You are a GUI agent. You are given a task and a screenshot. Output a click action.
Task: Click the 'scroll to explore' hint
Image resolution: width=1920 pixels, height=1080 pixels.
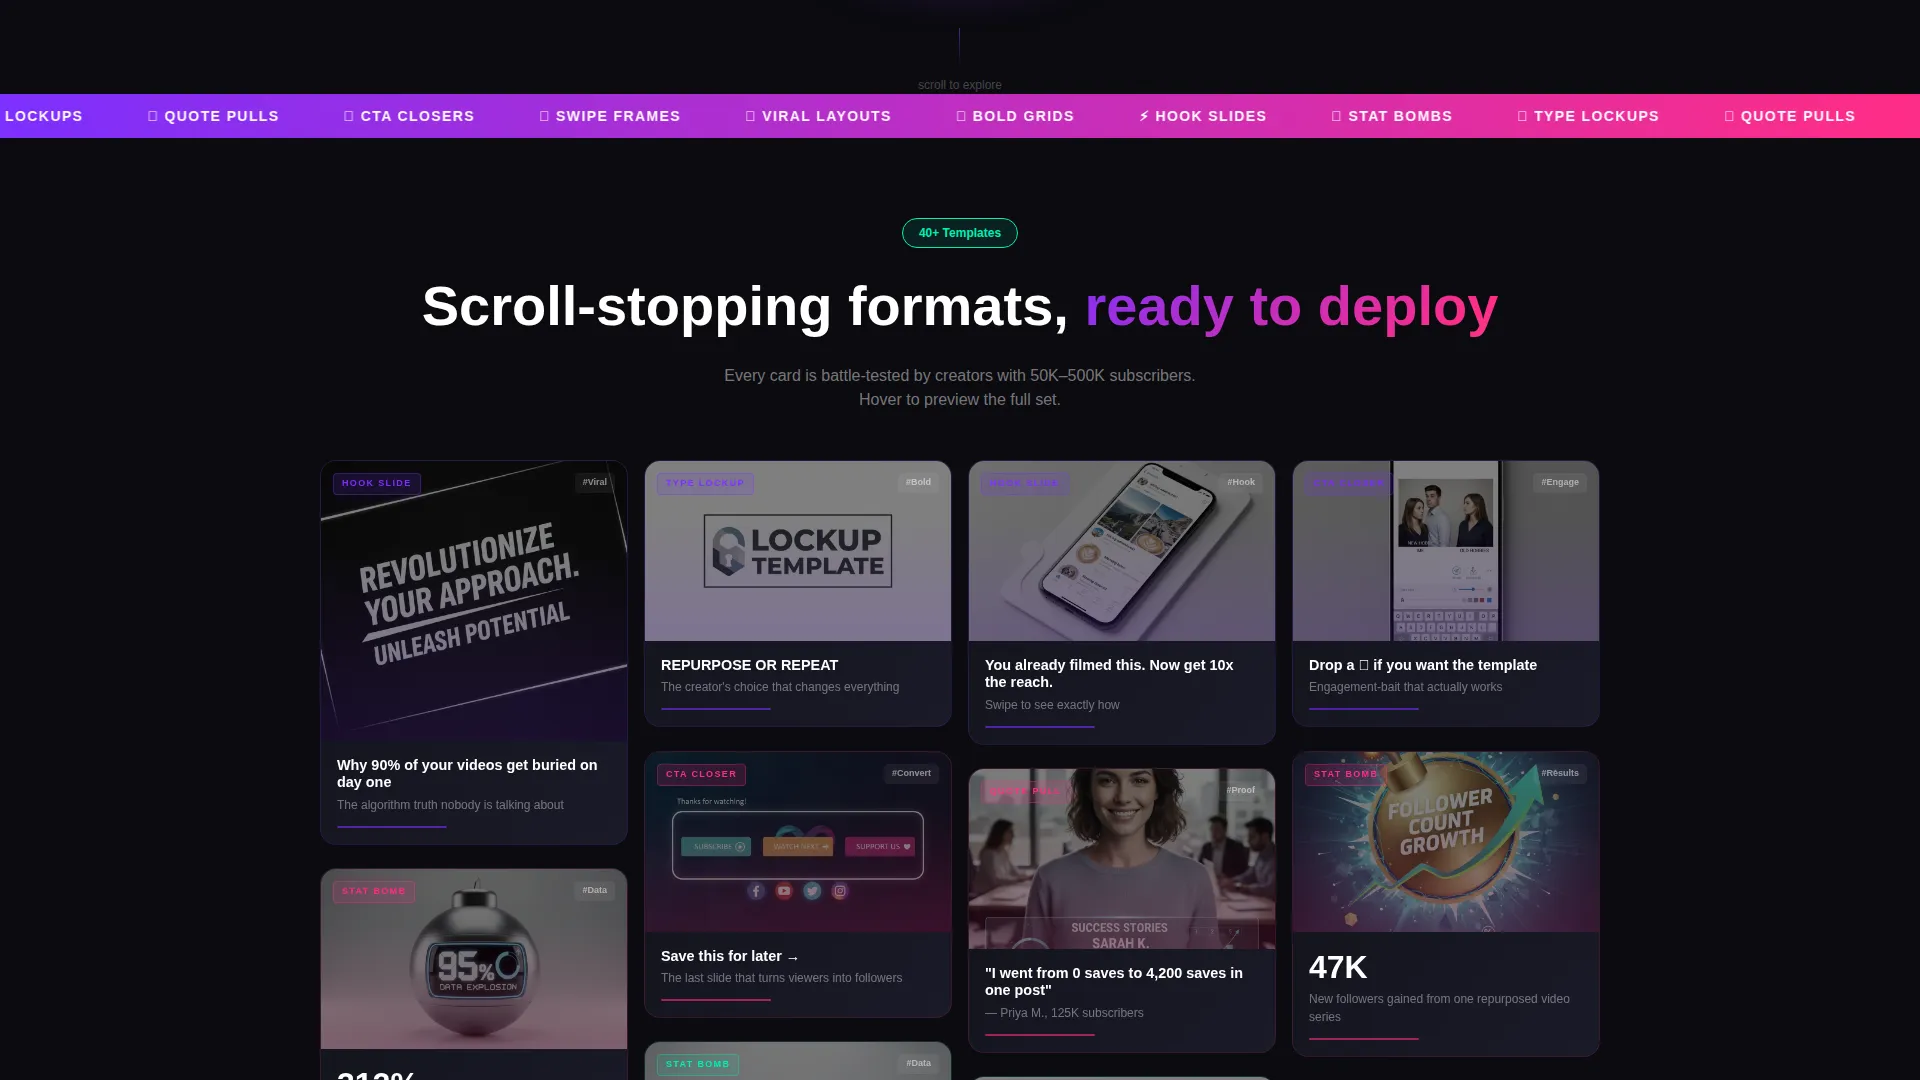pos(960,85)
